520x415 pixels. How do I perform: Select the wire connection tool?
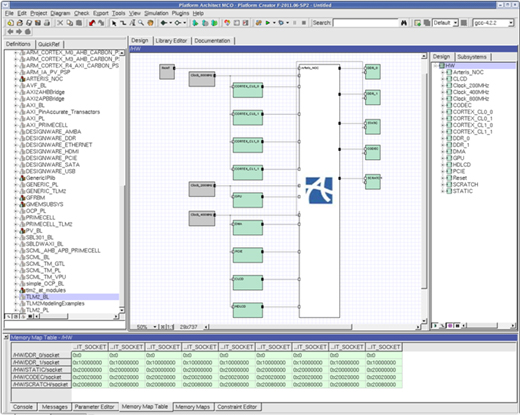[123, 23]
